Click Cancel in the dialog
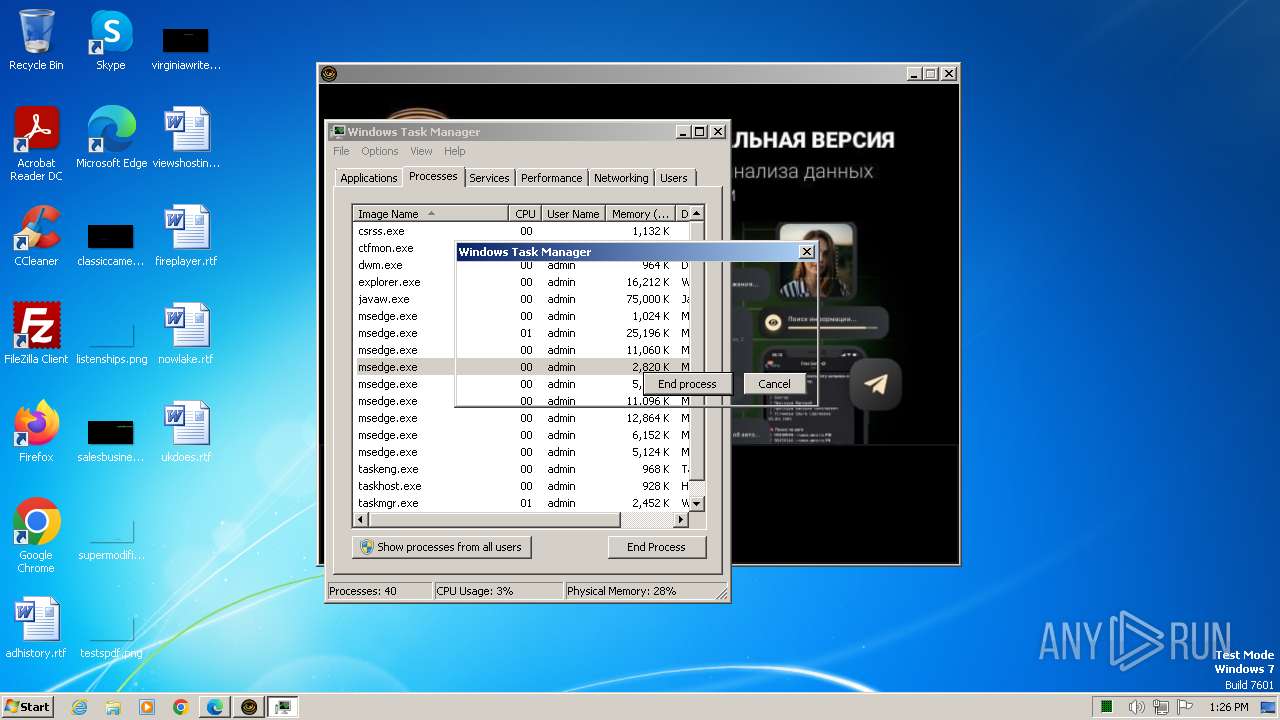The width and height of the screenshot is (1280, 720). point(774,384)
